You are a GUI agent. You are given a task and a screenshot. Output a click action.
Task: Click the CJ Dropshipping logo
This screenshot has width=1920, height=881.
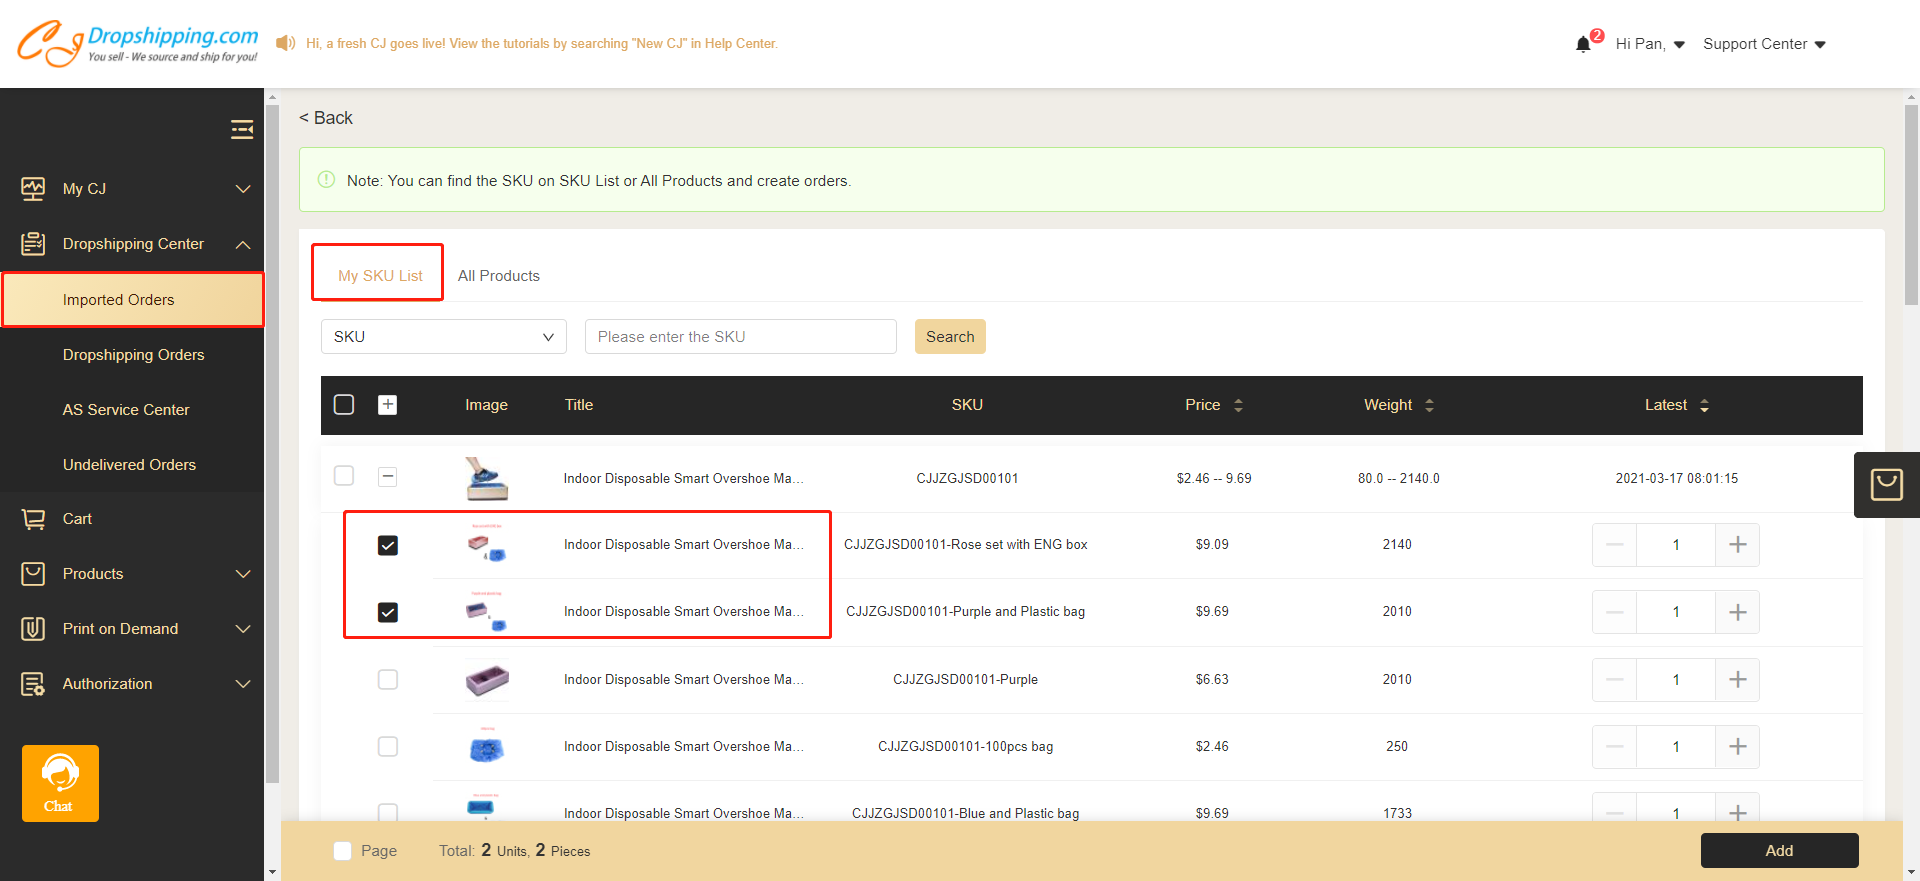point(138,43)
